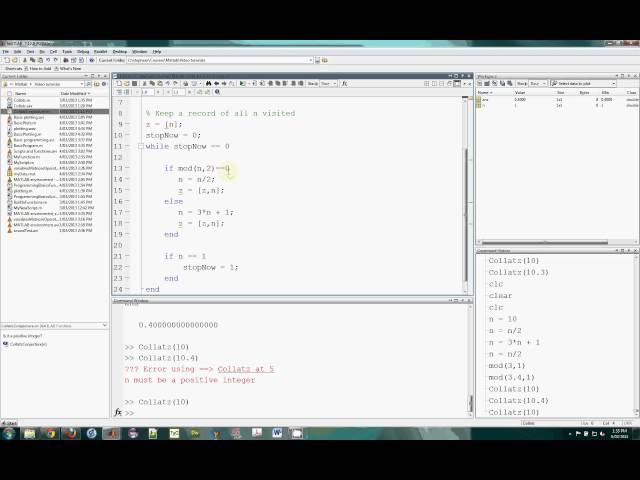640x480 pixels.
Task: Click the editor fx function browser icon
Action: pyautogui.click(x=344, y=83)
